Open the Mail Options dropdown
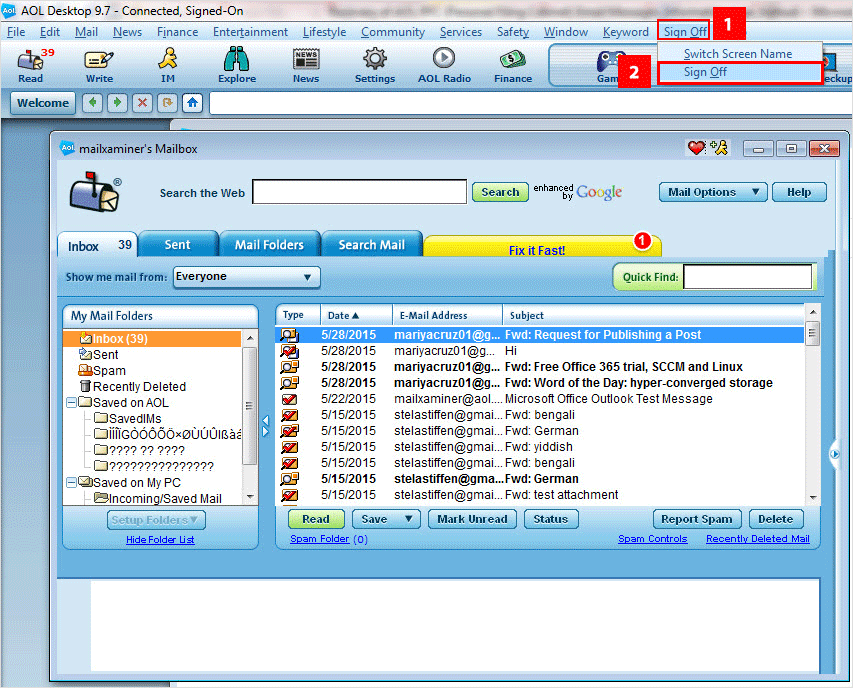 tap(713, 192)
